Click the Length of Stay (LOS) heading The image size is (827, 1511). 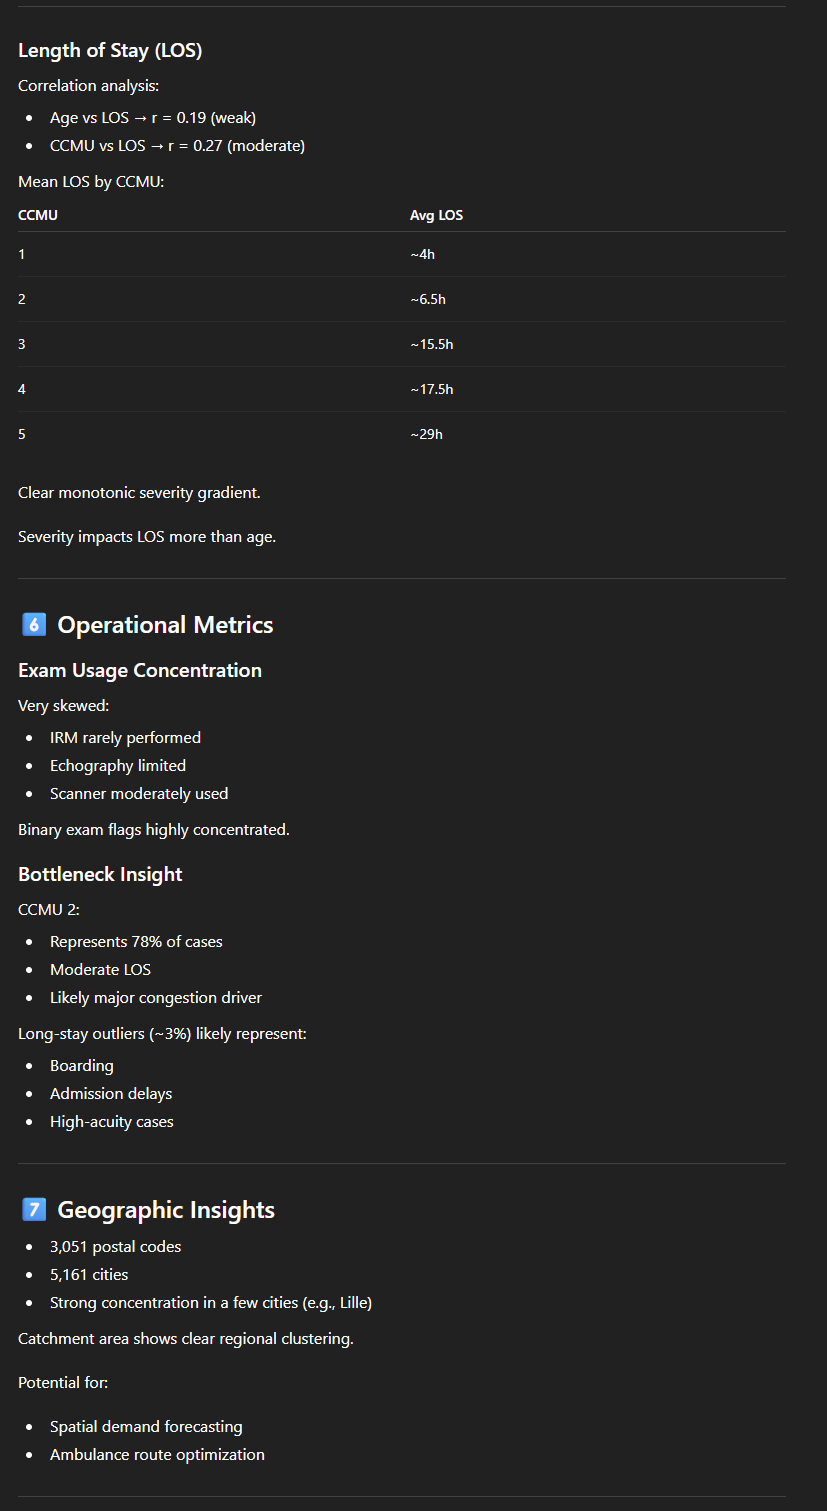point(110,50)
